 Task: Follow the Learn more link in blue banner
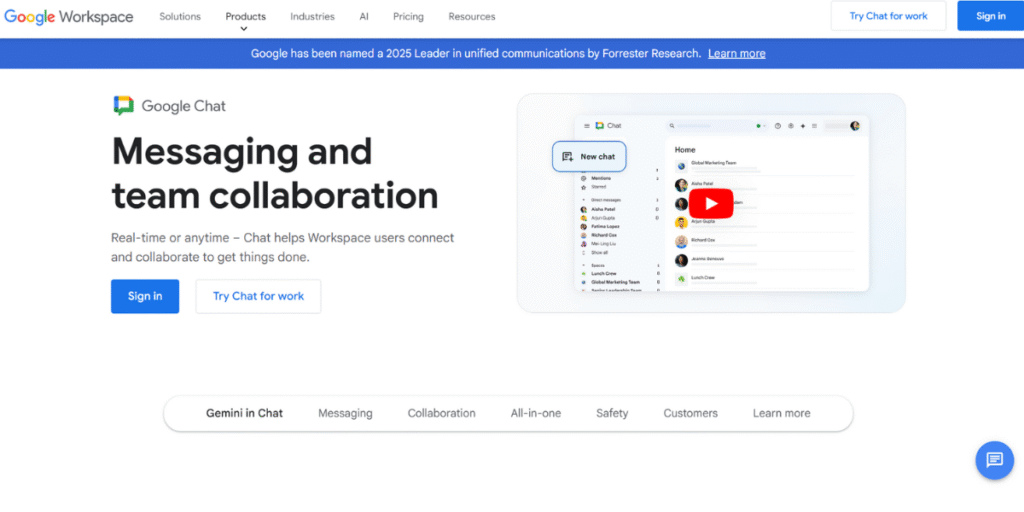point(737,54)
